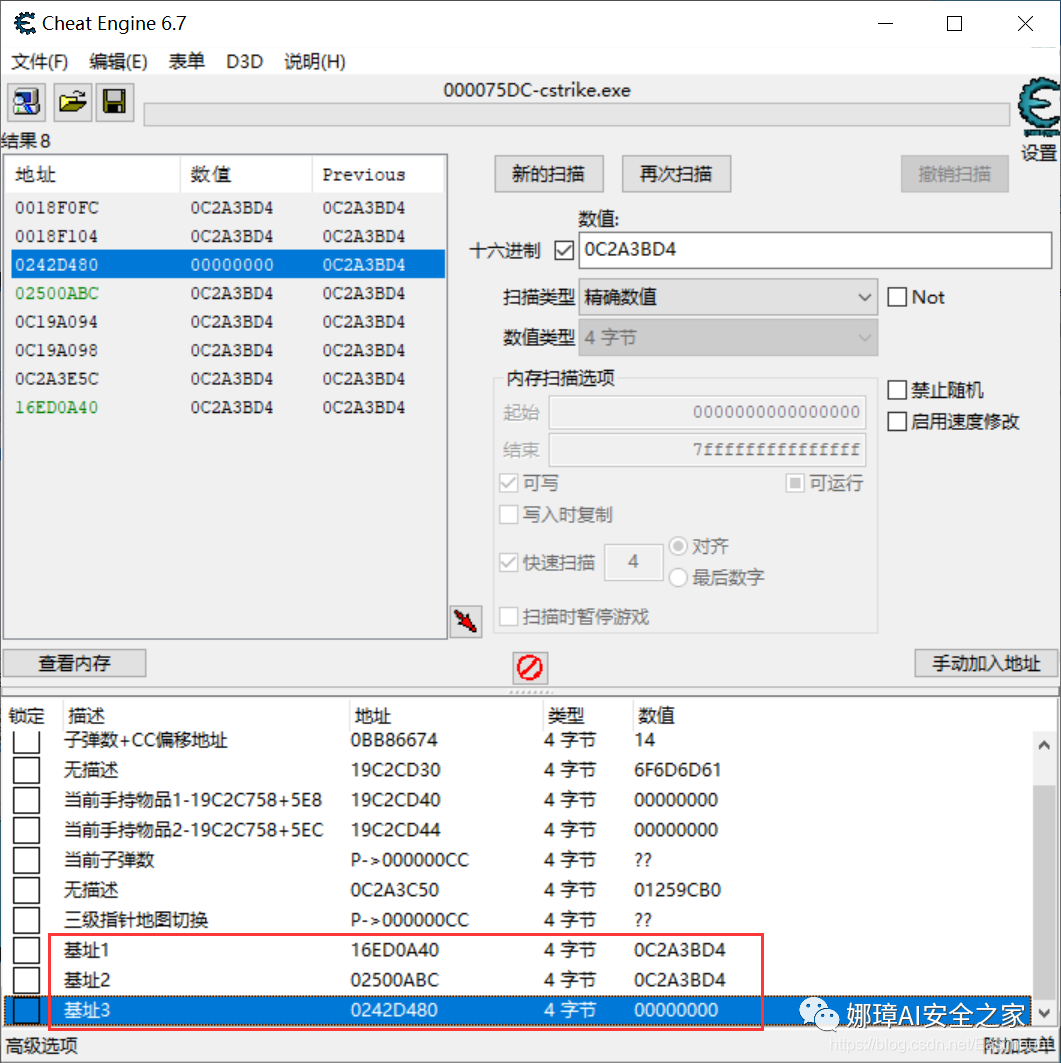Enable the 禁止随机 checkbox
The image size is (1061, 1063).
pyautogui.click(x=897, y=390)
